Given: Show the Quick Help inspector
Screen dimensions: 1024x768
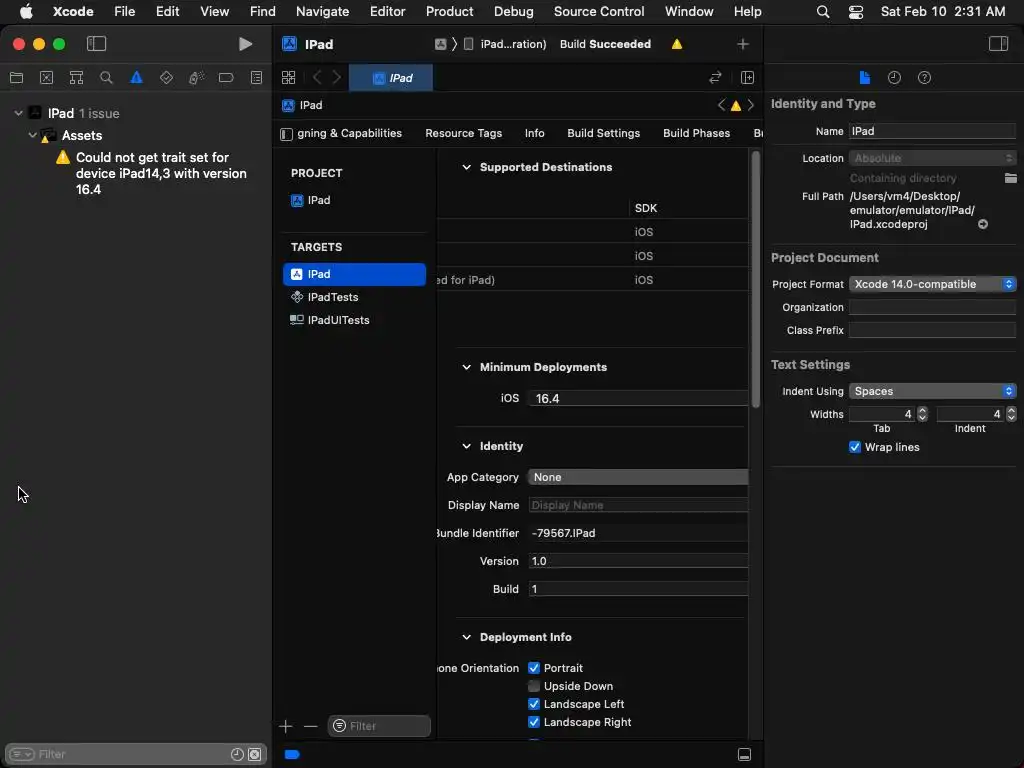Looking at the screenshot, I should pyautogui.click(x=924, y=78).
